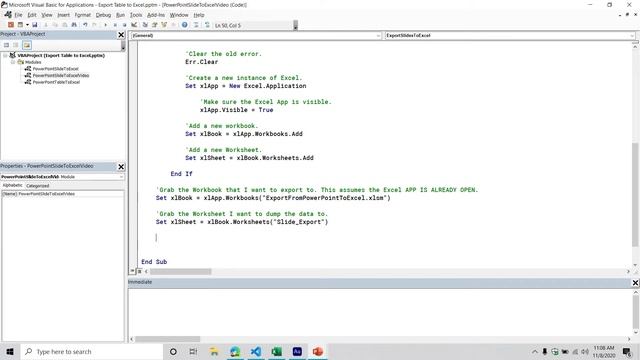640x360 pixels.
Task: Click the Reset stop icon
Action: [124, 25]
